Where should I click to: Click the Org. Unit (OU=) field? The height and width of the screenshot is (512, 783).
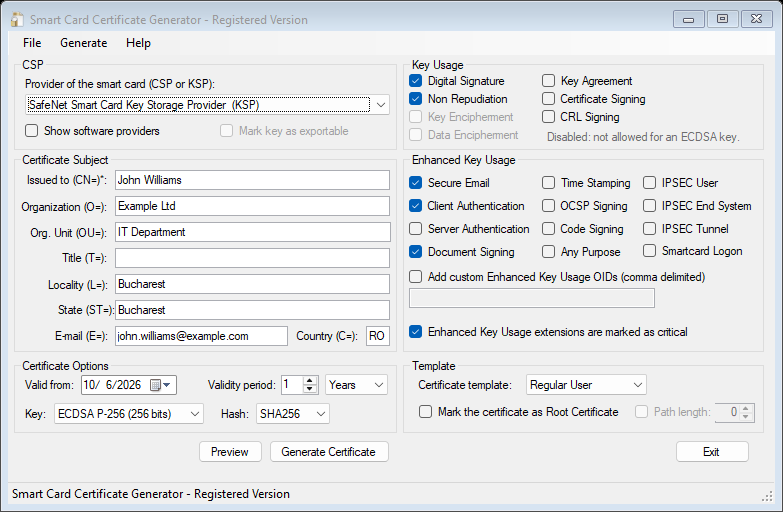[252, 232]
